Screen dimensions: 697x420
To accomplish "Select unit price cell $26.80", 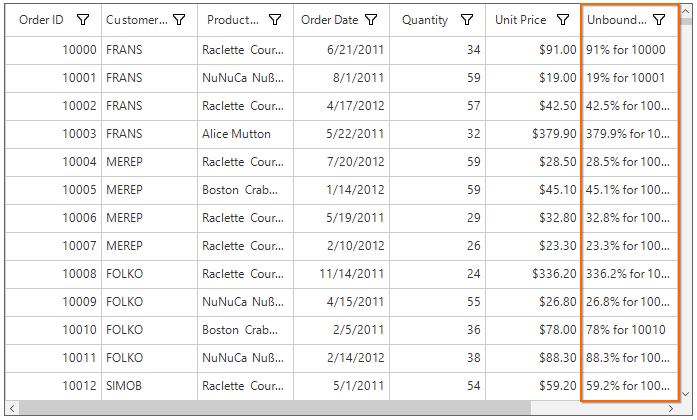I will tap(533, 302).
